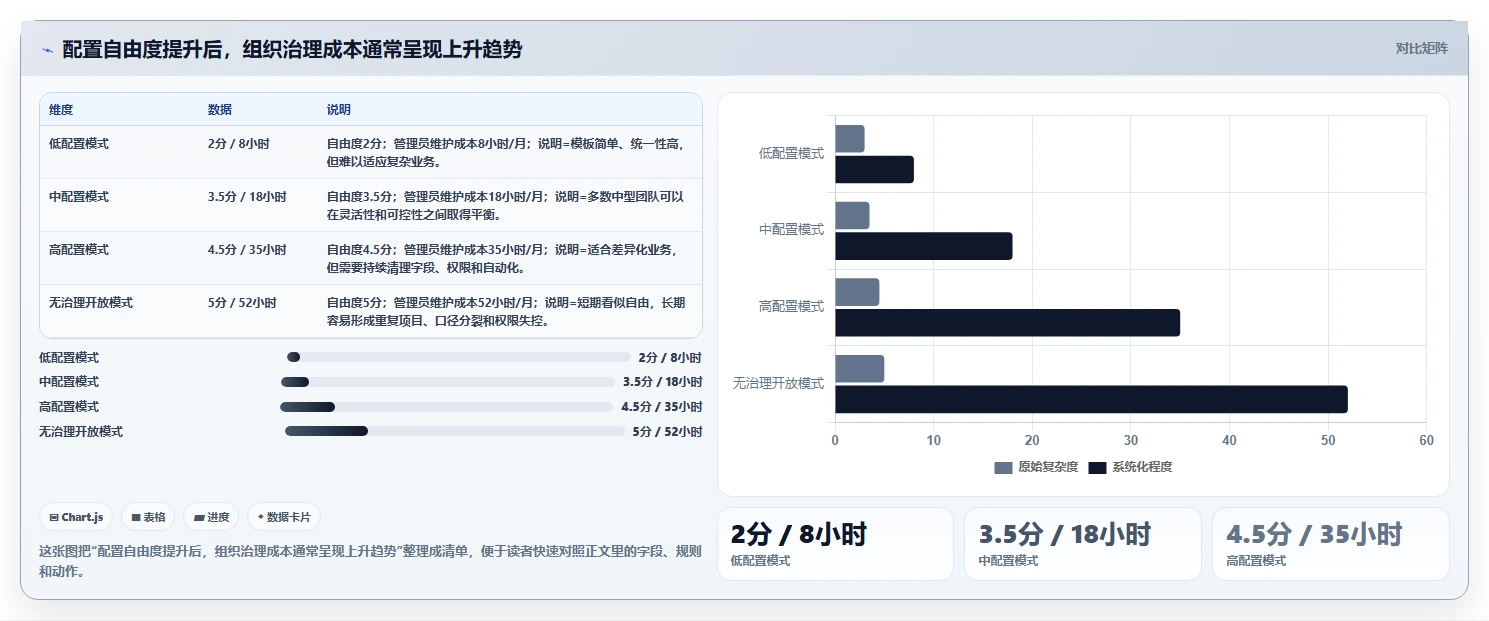Click the 高配置模式 progress bar
Image resolution: width=1489 pixels, height=621 pixels.
(446, 407)
